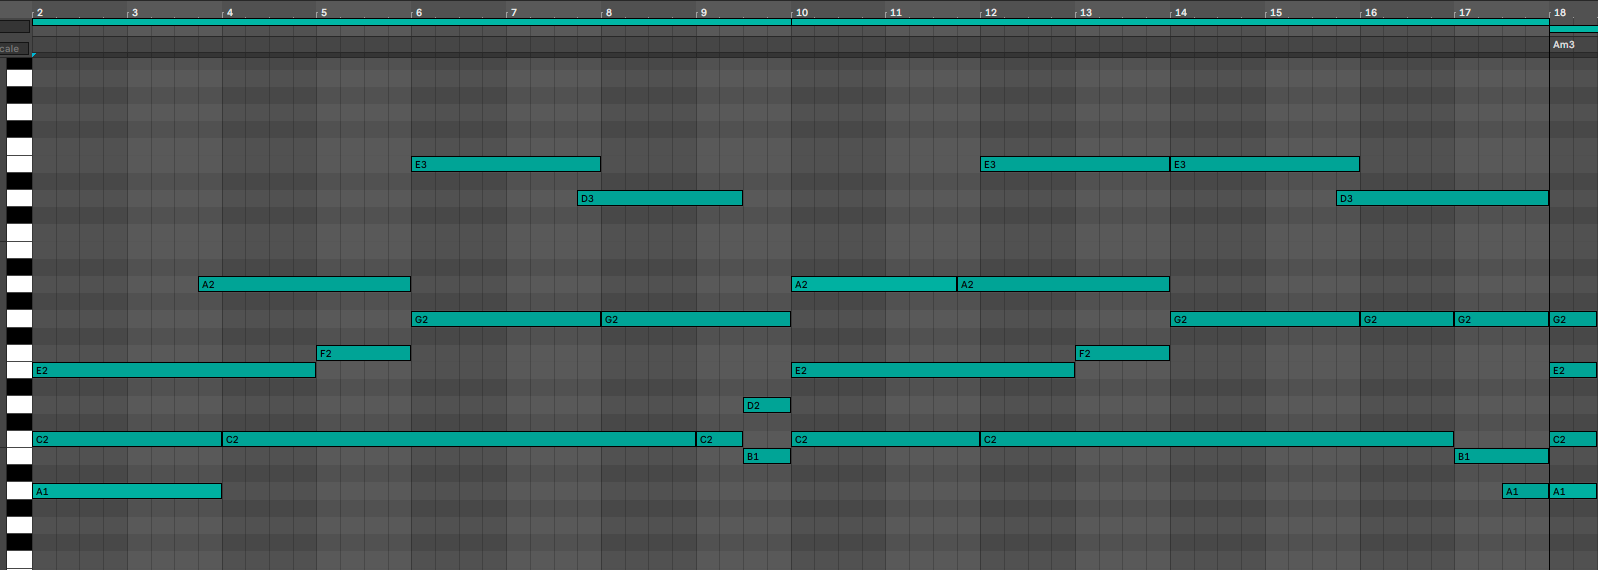The width and height of the screenshot is (1598, 570).
Task: Select the first D3 note near bar 8
Action: point(660,198)
